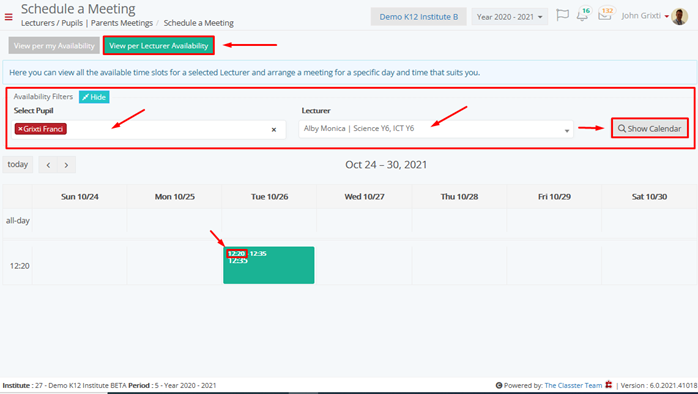
Task: Click the flag icon in header
Action: click(562, 16)
